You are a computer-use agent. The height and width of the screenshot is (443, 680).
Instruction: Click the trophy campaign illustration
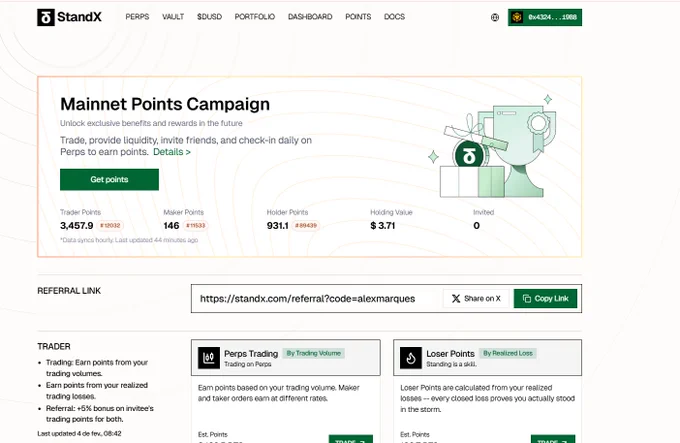click(x=494, y=147)
